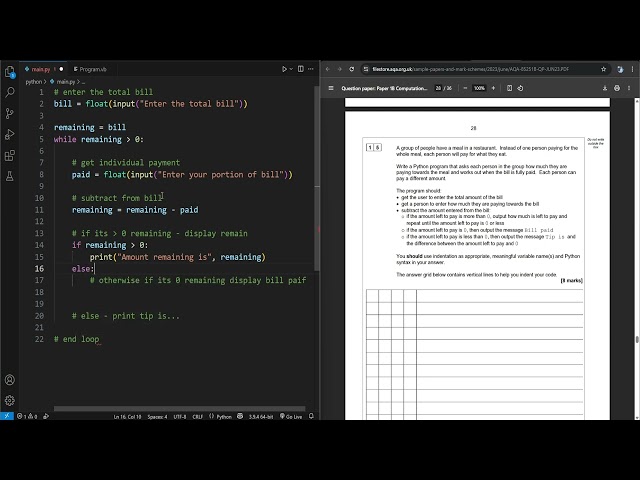Click the PDF page number field

click(438, 88)
